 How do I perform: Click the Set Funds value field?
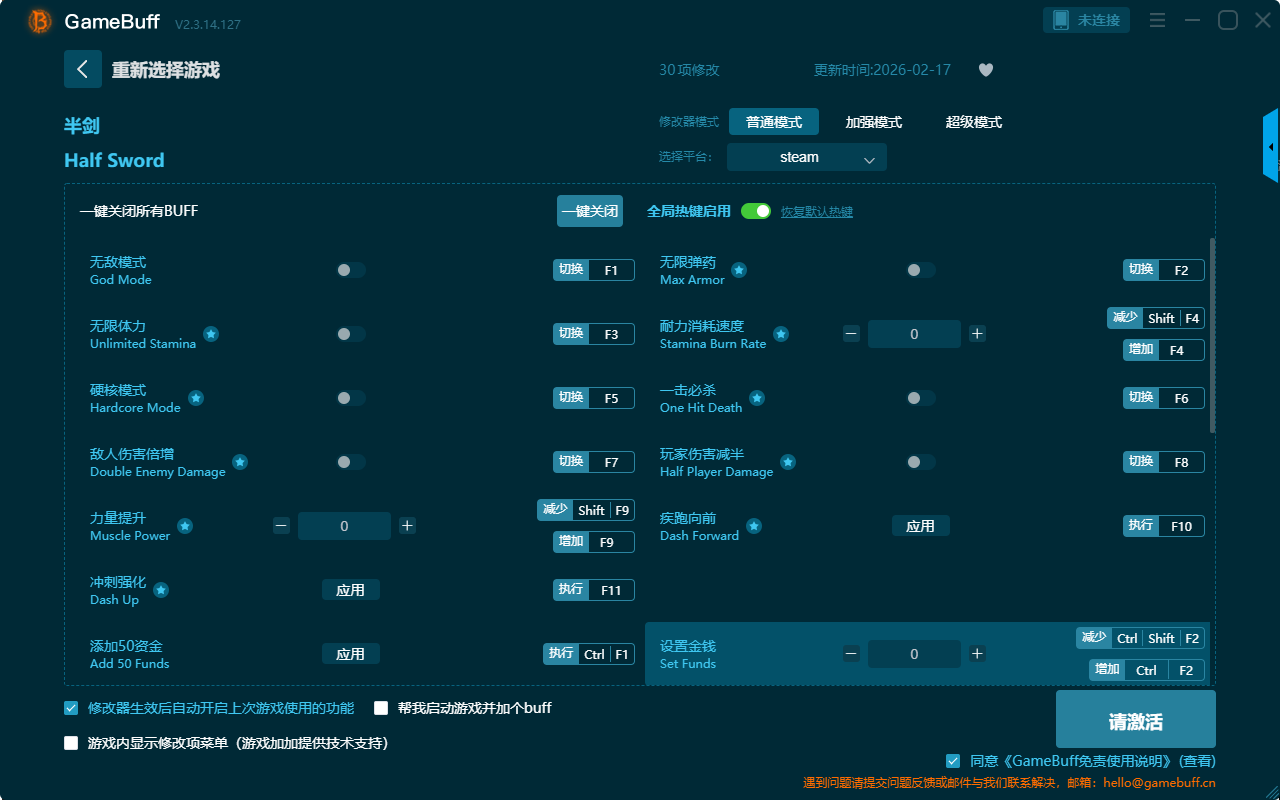coord(914,654)
